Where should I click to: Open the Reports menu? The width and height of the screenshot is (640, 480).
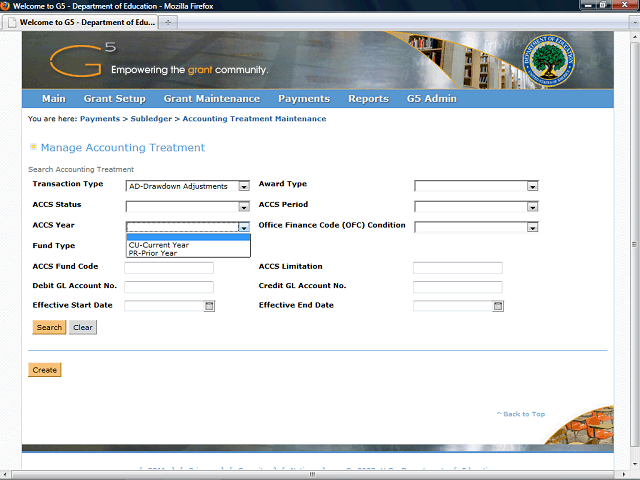[368, 99]
